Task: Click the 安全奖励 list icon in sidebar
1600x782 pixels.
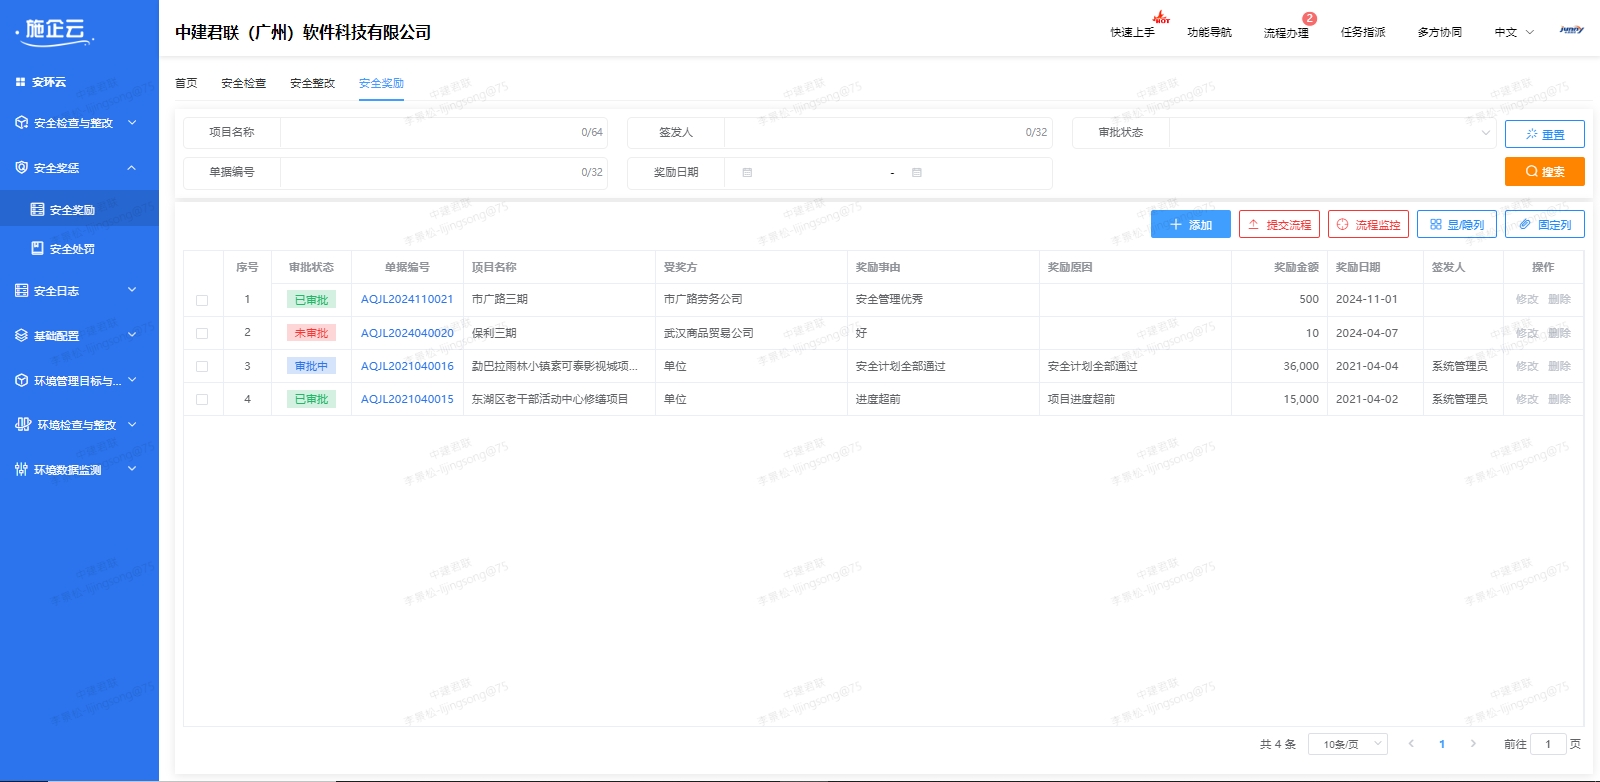Action: (x=38, y=209)
